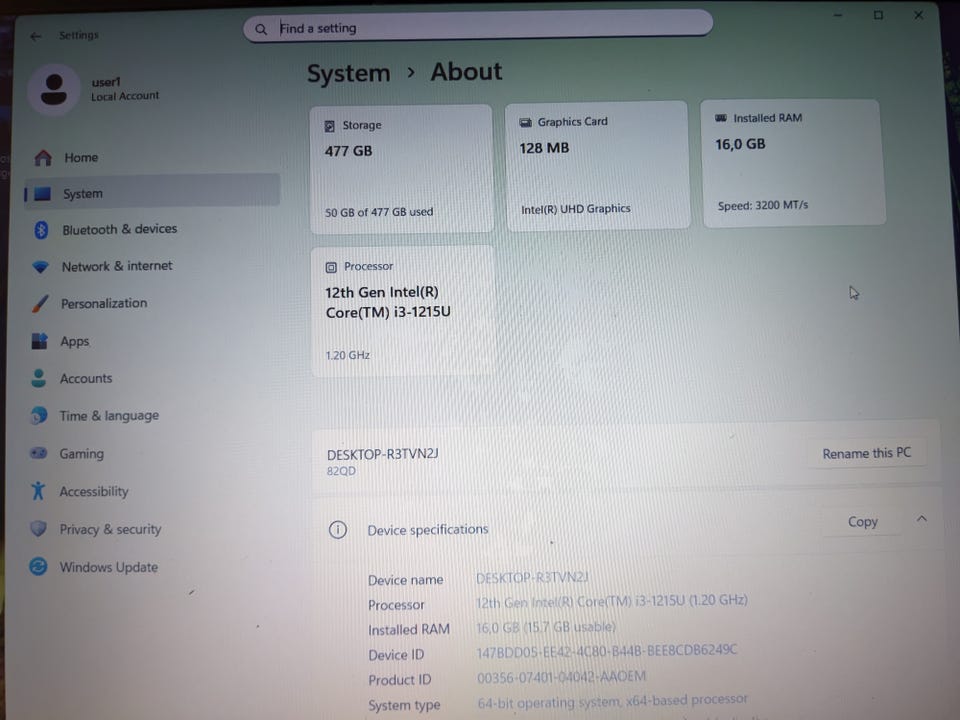Click the Processor chip icon

coord(331,267)
